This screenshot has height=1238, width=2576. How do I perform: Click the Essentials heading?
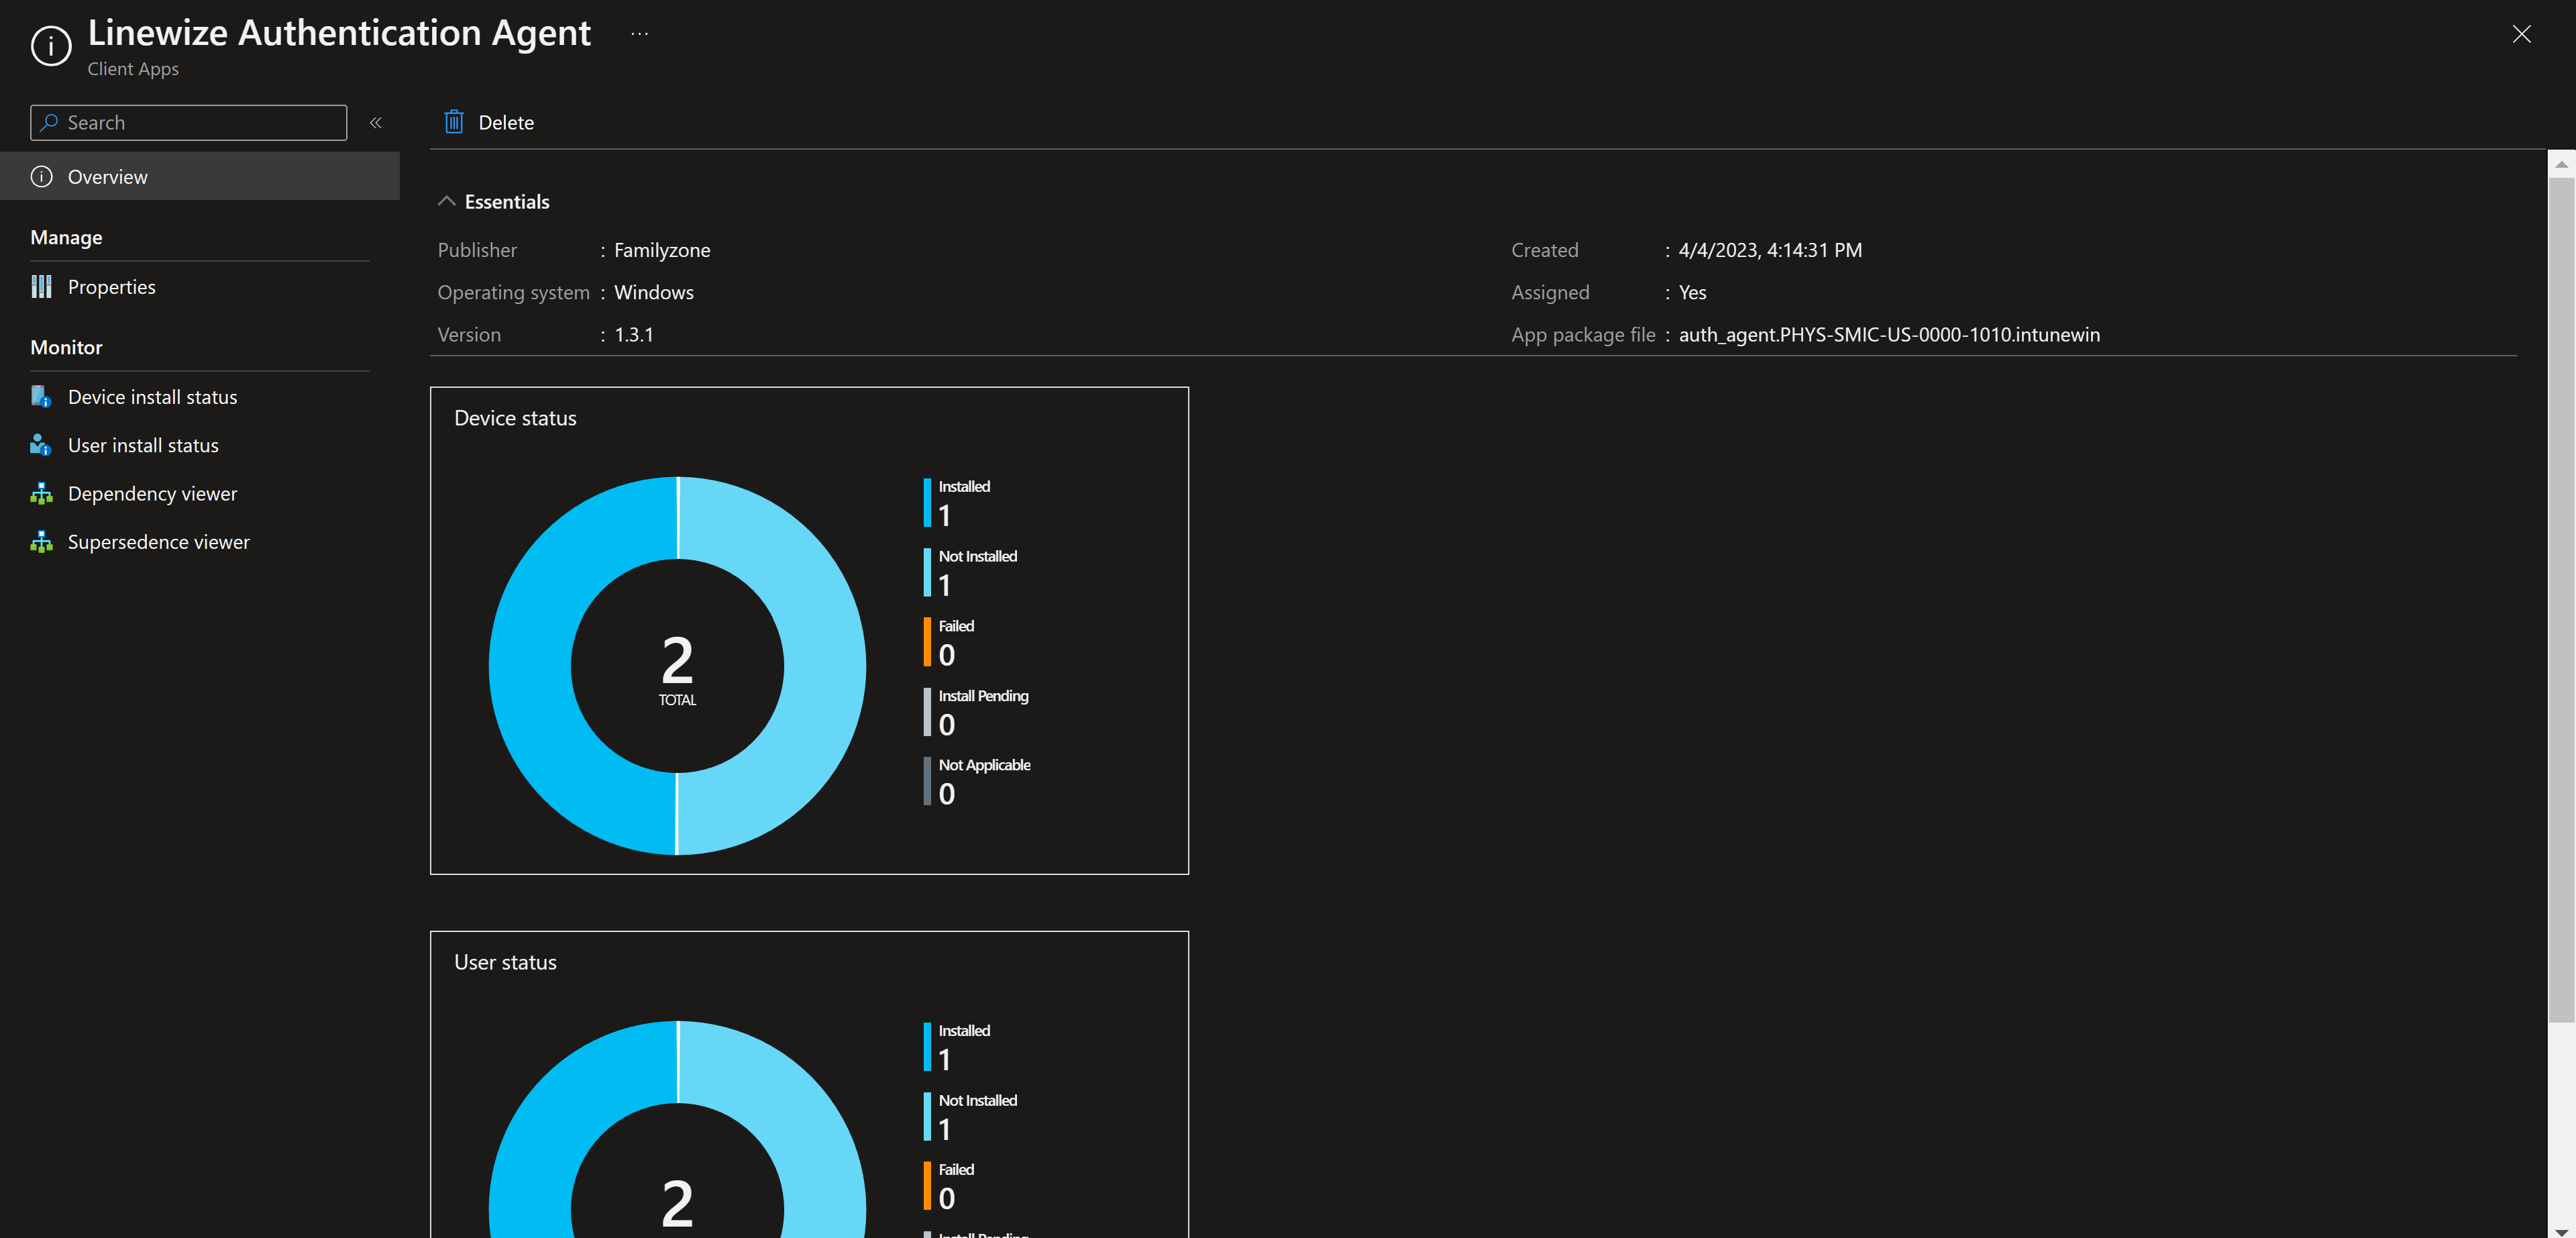507,201
